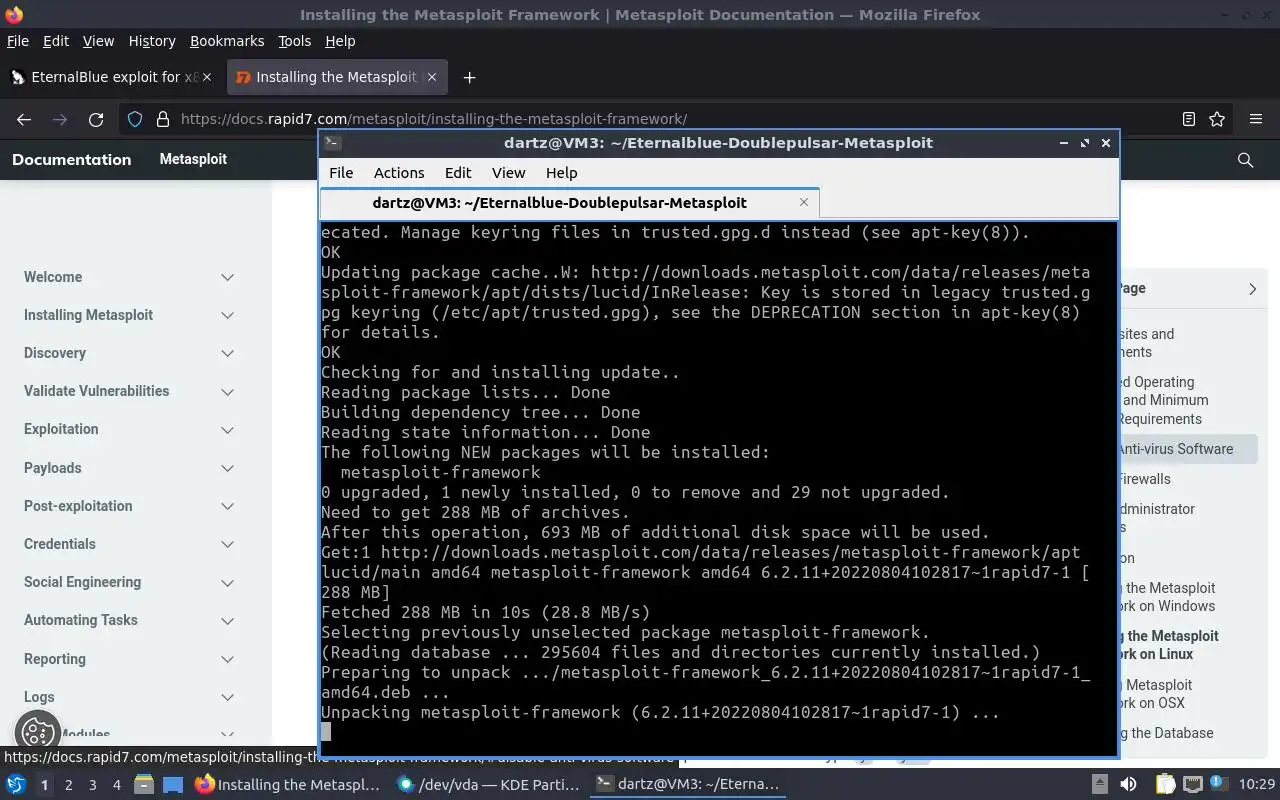1280x800 pixels.
Task: Click the Metasploit header link
Action: point(193,159)
